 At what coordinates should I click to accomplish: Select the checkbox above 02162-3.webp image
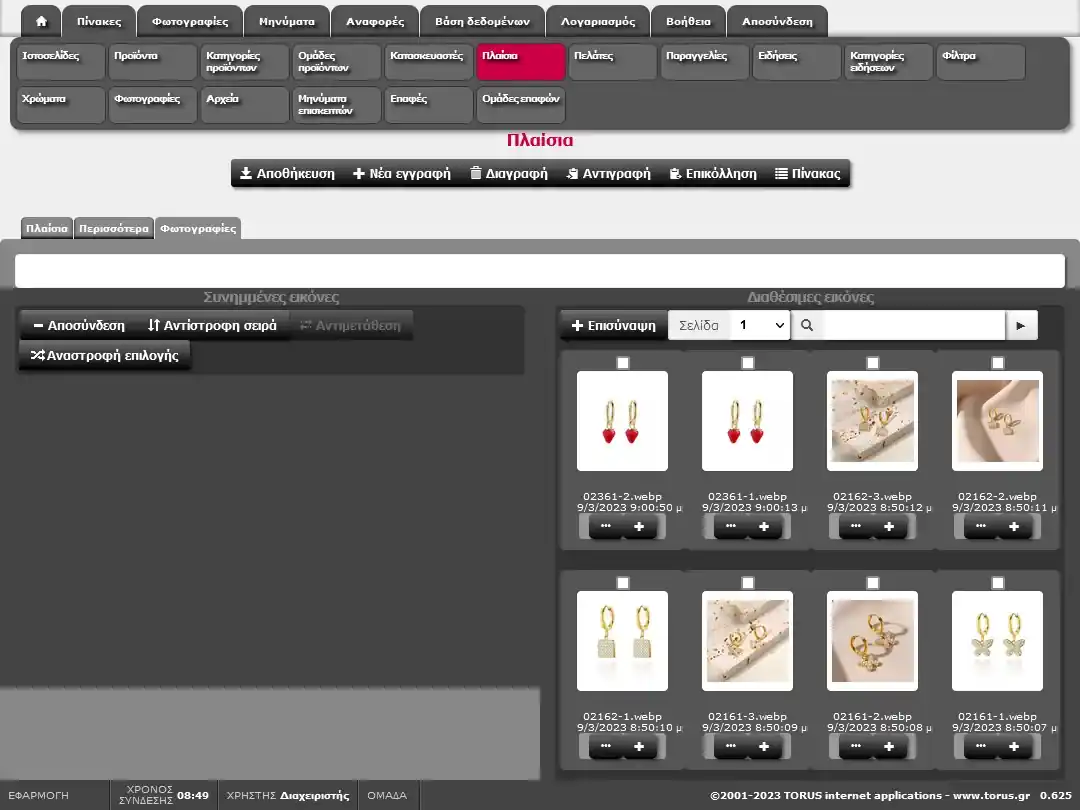tap(873, 363)
